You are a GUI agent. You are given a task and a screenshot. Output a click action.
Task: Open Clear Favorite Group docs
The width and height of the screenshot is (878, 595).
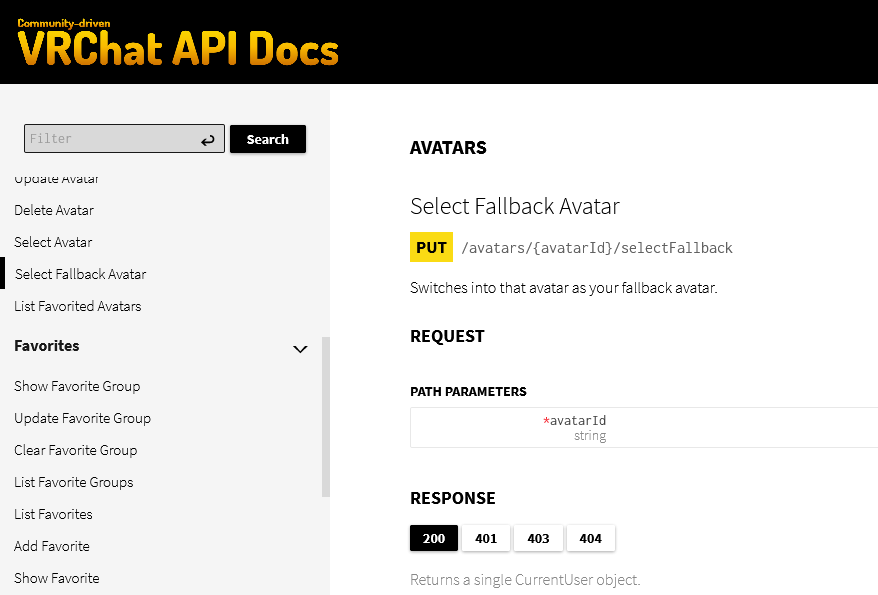click(x=76, y=450)
